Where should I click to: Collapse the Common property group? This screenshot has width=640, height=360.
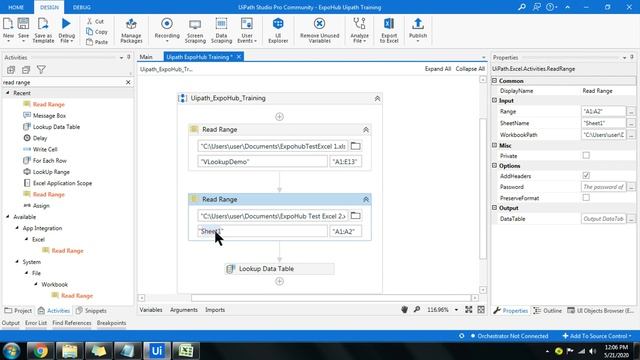click(x=494, y=81)
